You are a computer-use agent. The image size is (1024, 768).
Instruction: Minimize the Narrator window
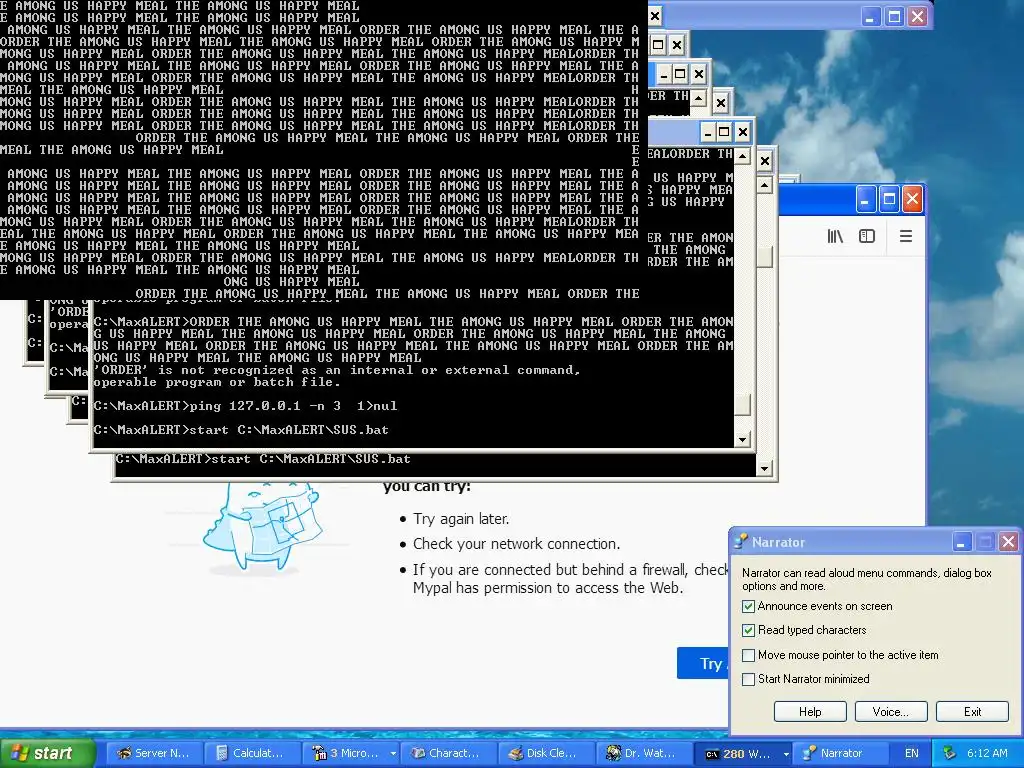point(961,542)
